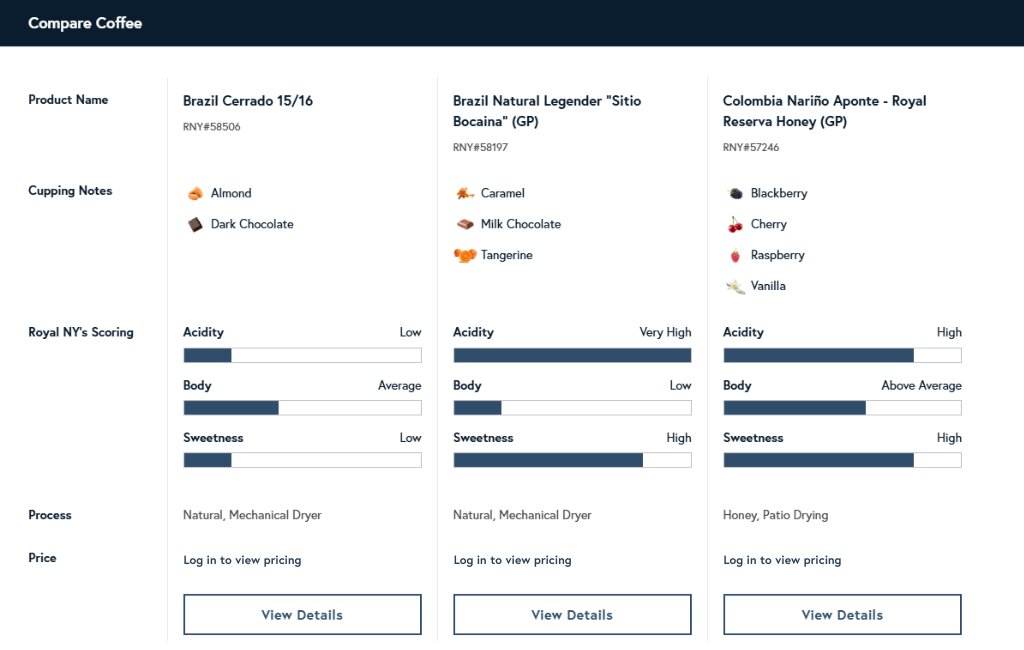Screen dimensions: 1024x650
Task: Click the Very High acidity rating
Action: coord(665,333)
